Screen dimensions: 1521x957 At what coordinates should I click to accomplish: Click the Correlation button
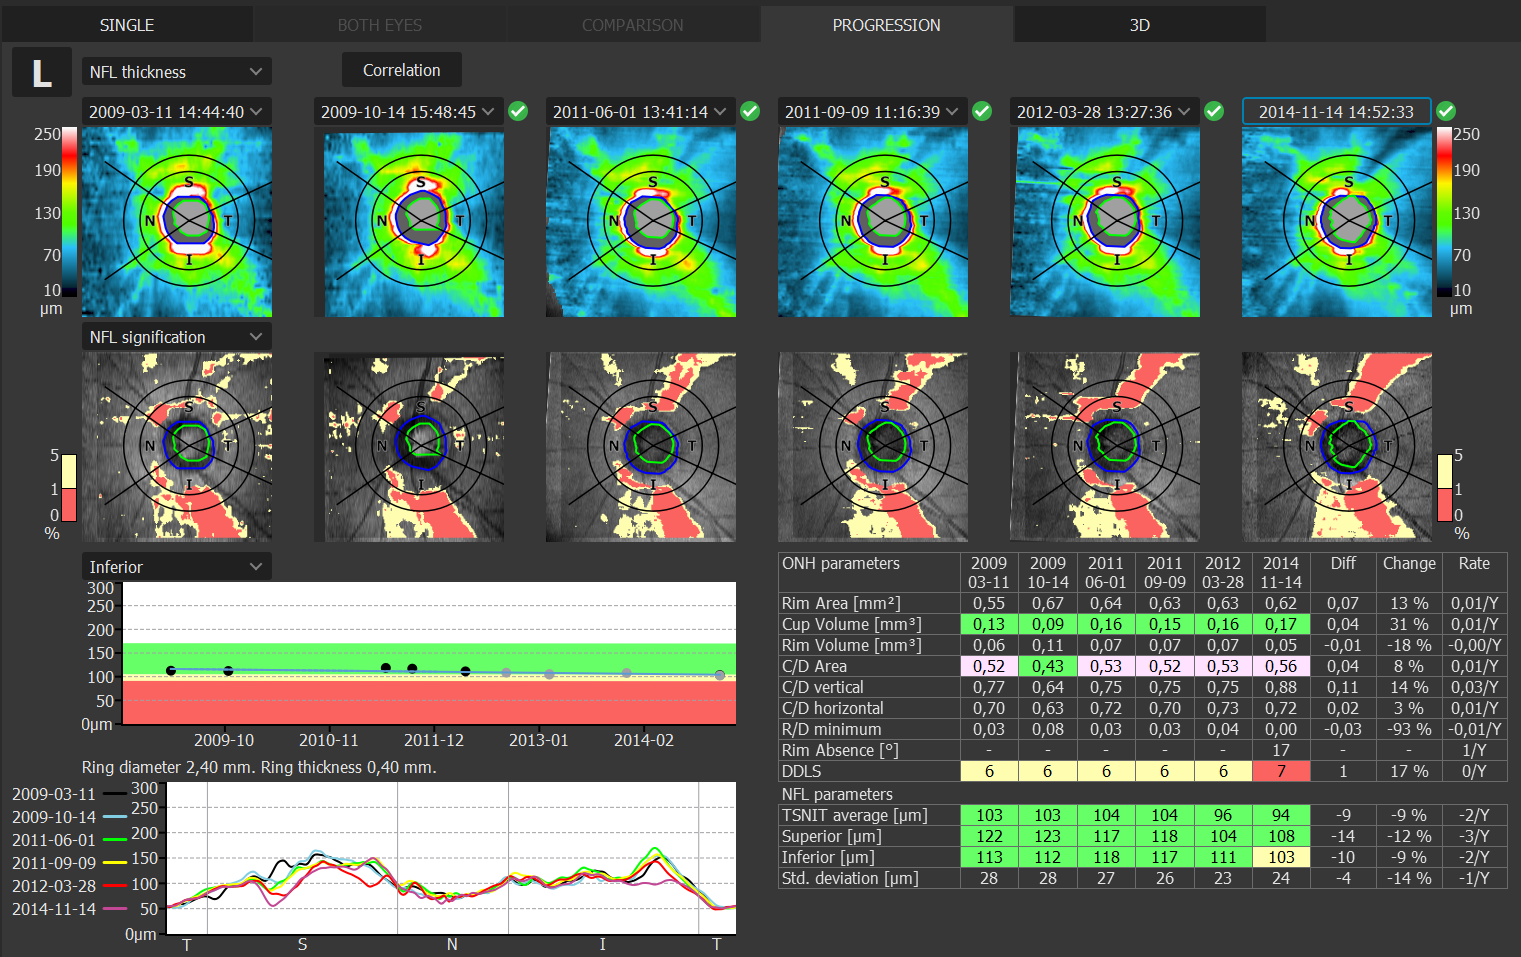[x=402, y=70]
